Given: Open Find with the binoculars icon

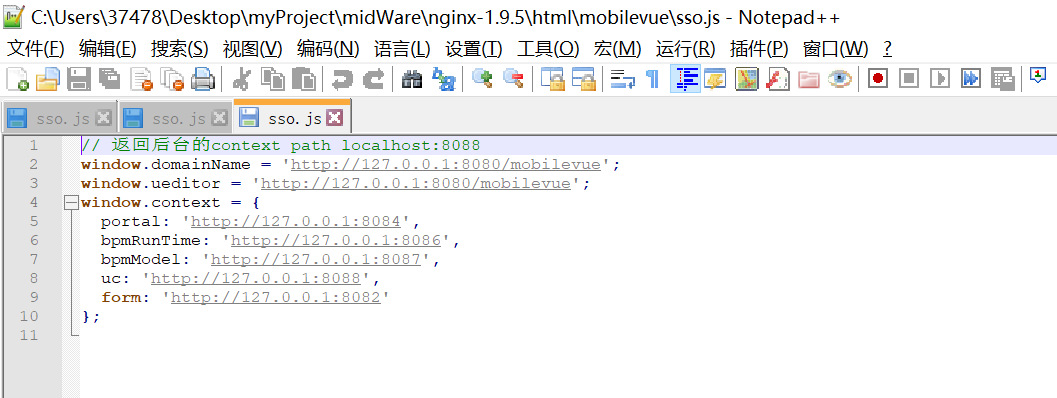Looking at the screenshot, I should tap(411, 79).
